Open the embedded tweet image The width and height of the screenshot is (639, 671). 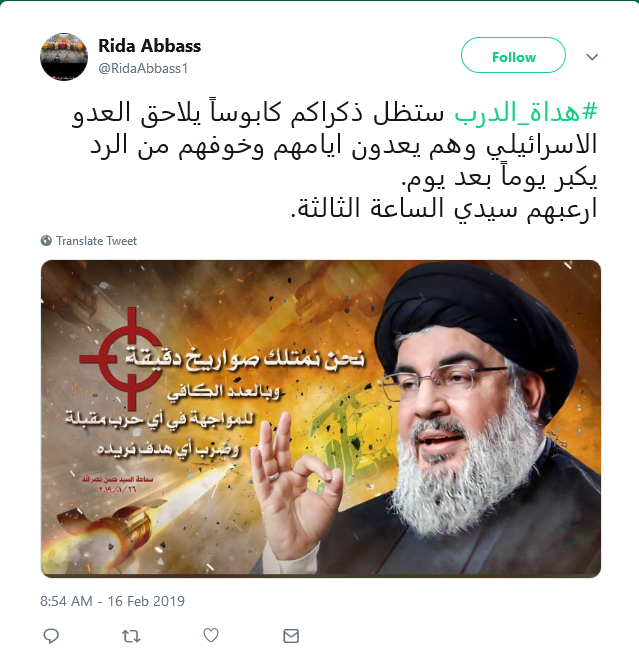point(321,419)
